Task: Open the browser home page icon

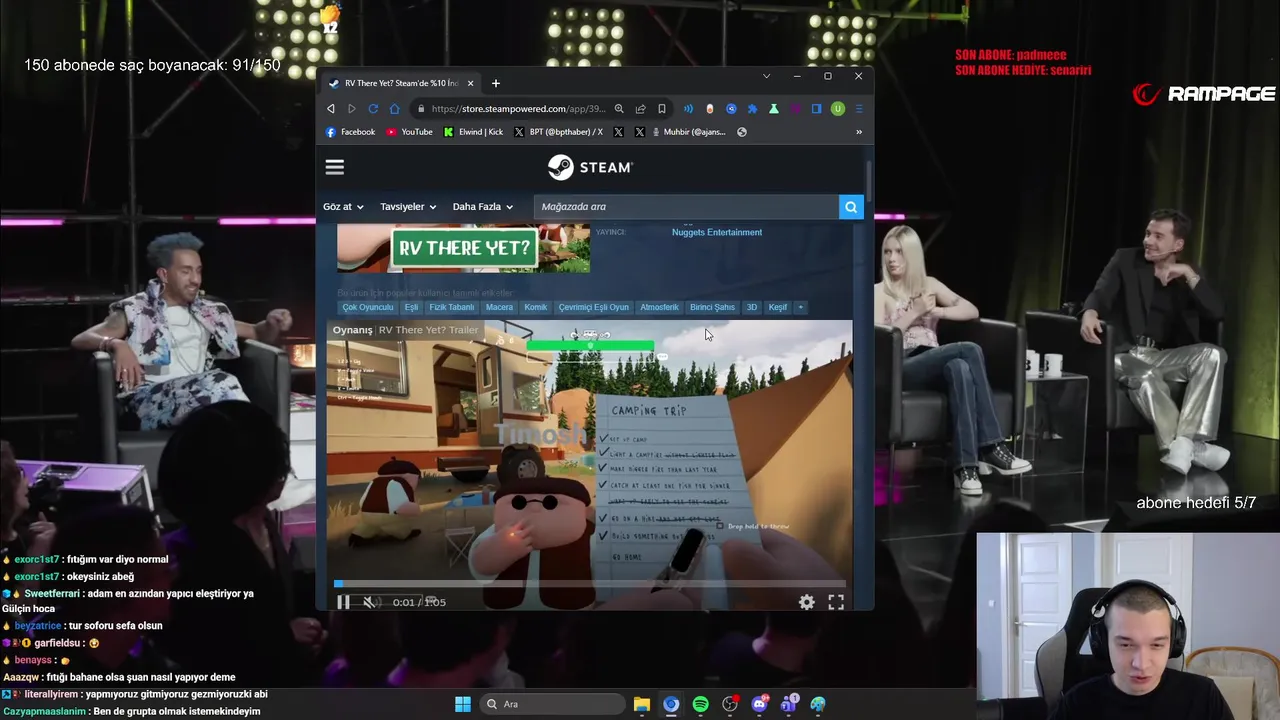Action: [394, 109]
